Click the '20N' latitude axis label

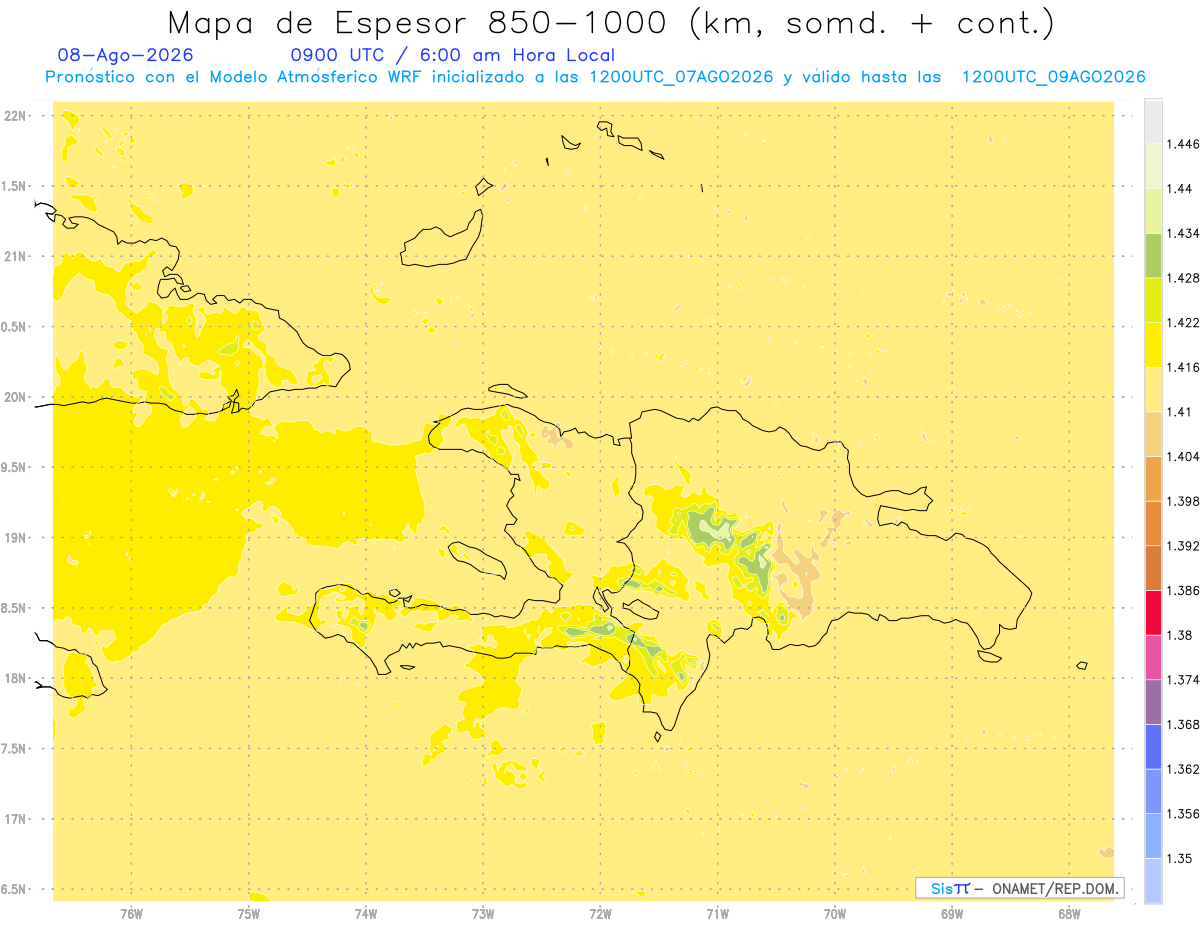pyautogui.click(x=16, y=397)
